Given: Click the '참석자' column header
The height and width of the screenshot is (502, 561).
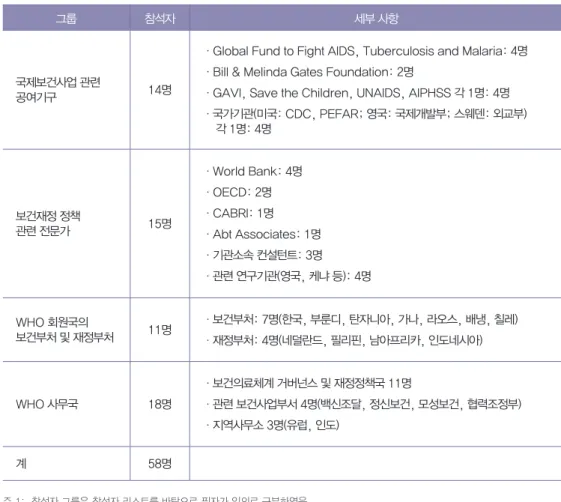Looking at the screenshot, I should click(x=160, y=18).
